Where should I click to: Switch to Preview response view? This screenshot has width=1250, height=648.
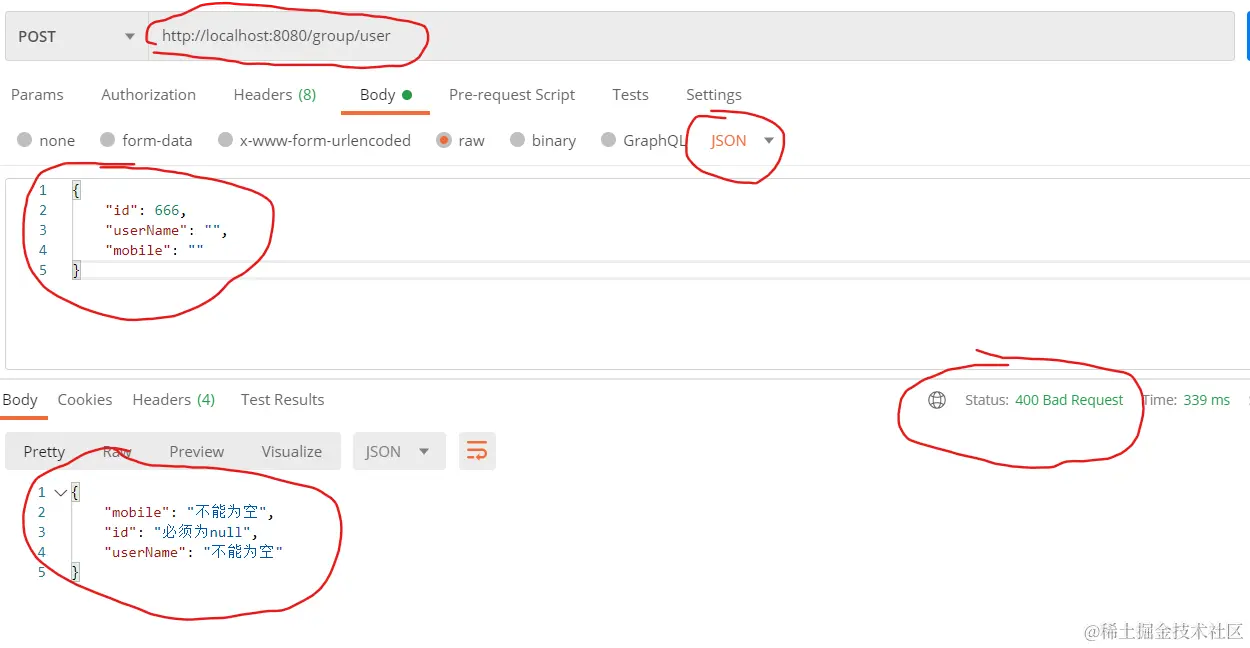click(x=197, y=452)
